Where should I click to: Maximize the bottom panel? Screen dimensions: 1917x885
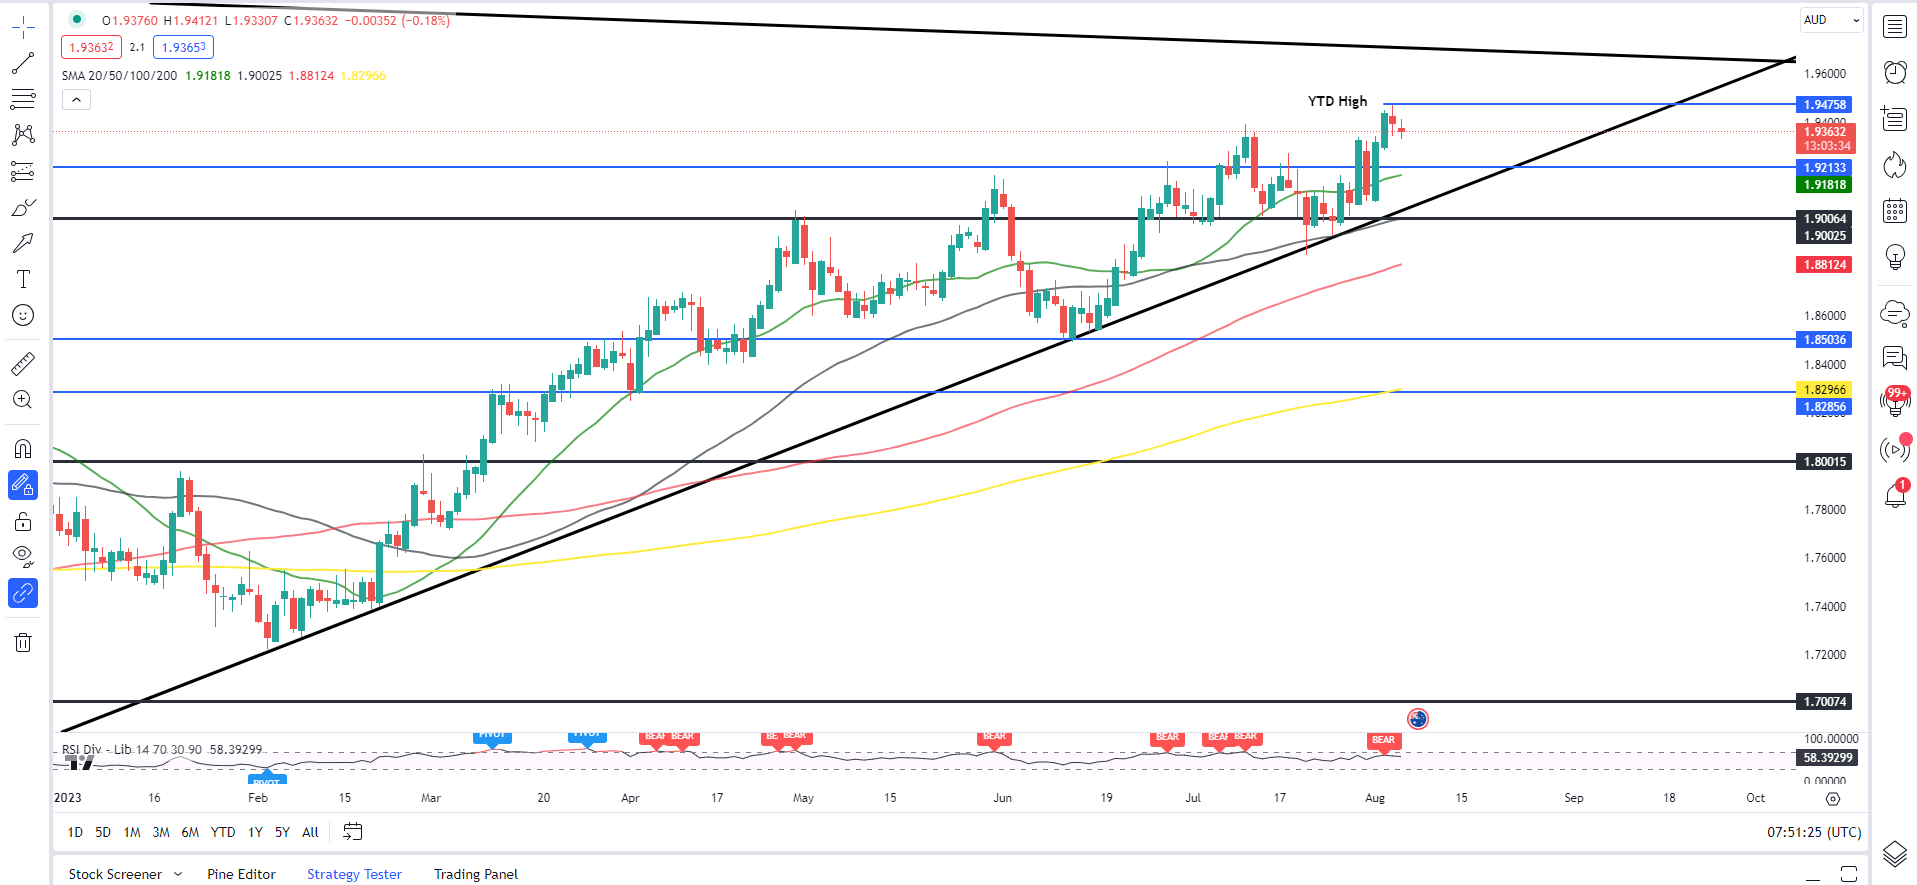[1849, 874]
